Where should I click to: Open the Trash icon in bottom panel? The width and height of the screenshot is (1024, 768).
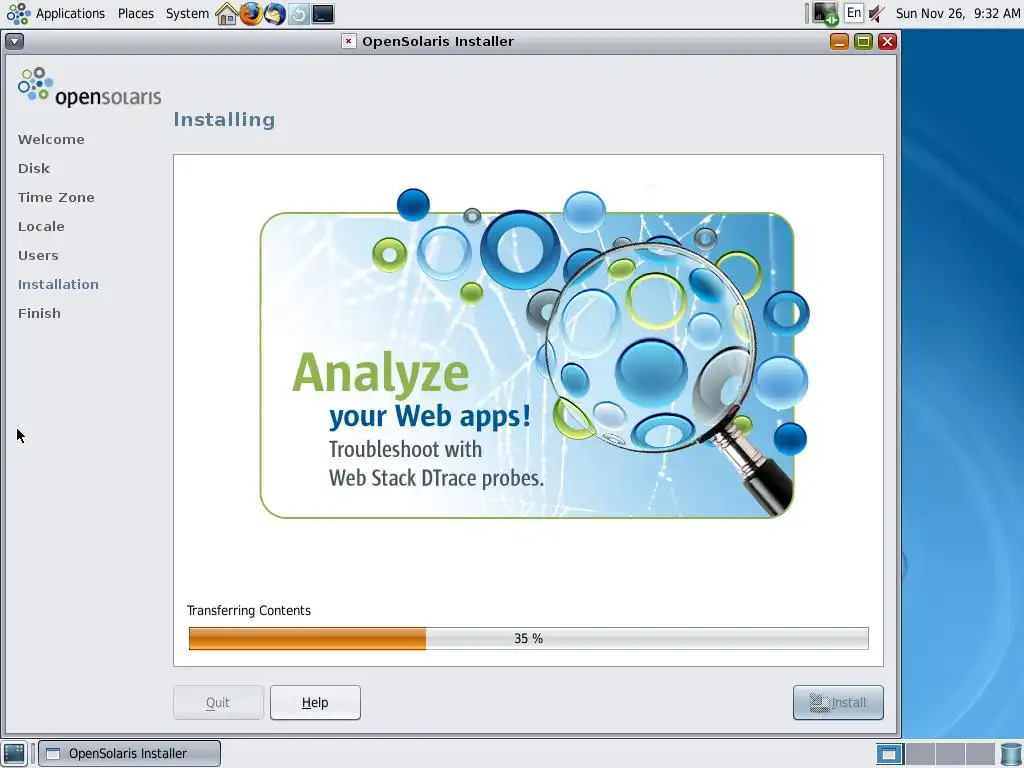click(1011, 754)
